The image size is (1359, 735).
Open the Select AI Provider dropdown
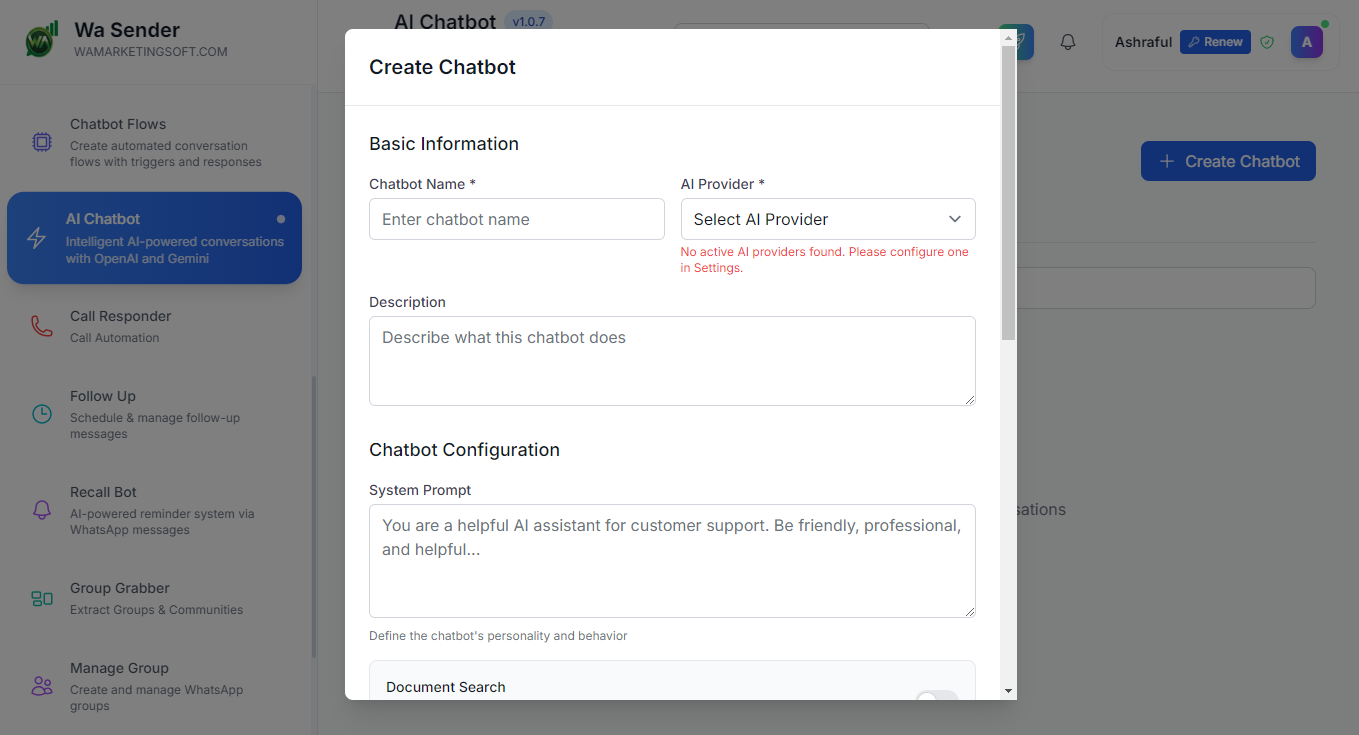pyautogui.click(x=828, y=219)
